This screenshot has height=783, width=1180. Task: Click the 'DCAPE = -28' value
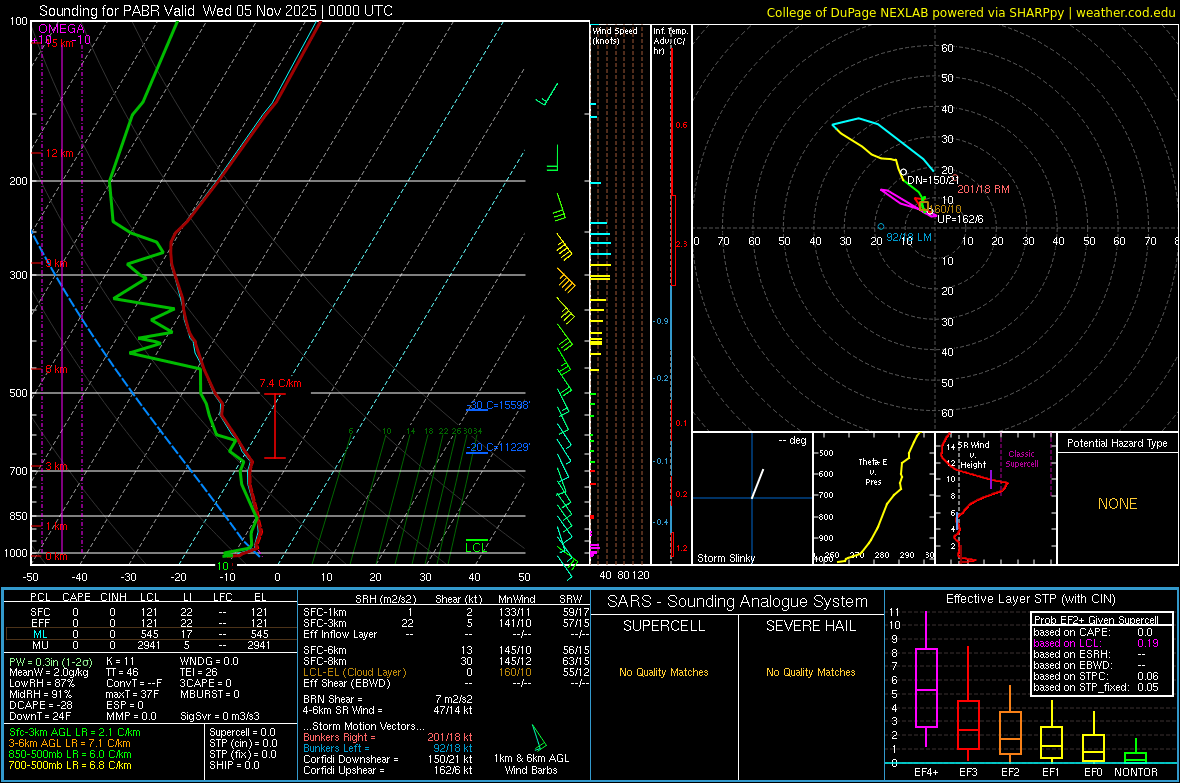tap(41, 705)
